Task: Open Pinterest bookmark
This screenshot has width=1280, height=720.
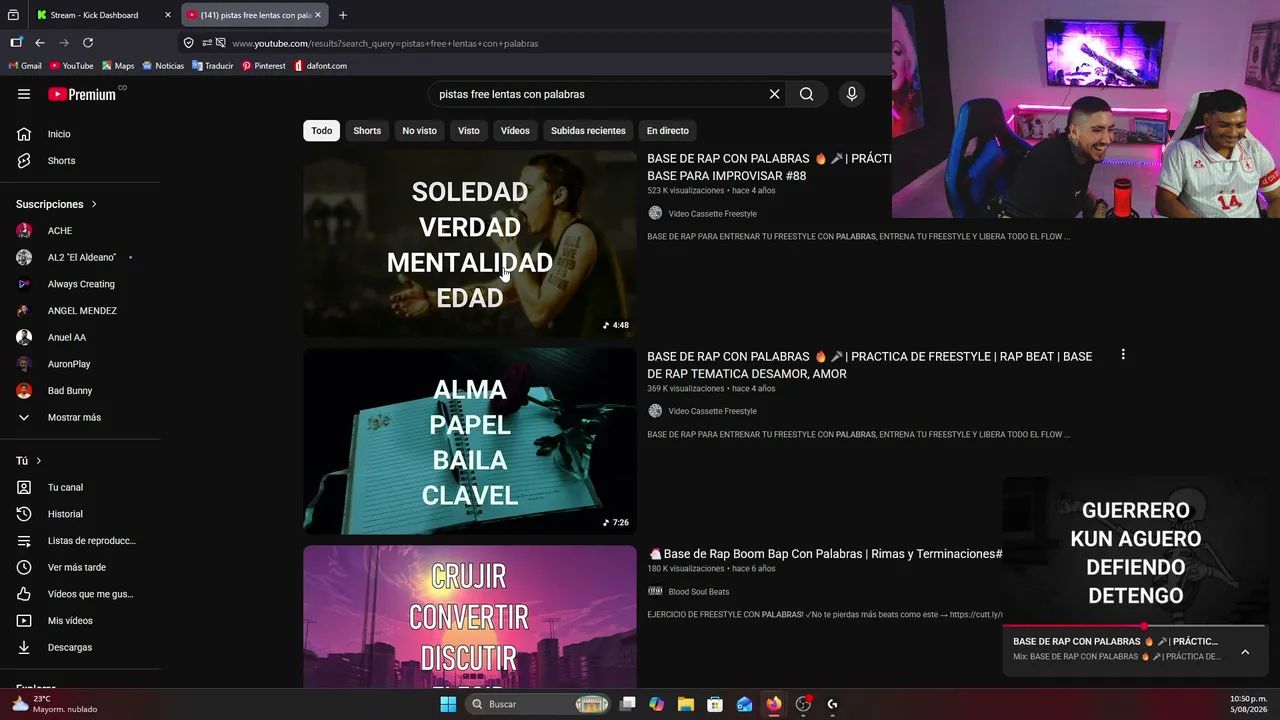Action: [264, 66]
